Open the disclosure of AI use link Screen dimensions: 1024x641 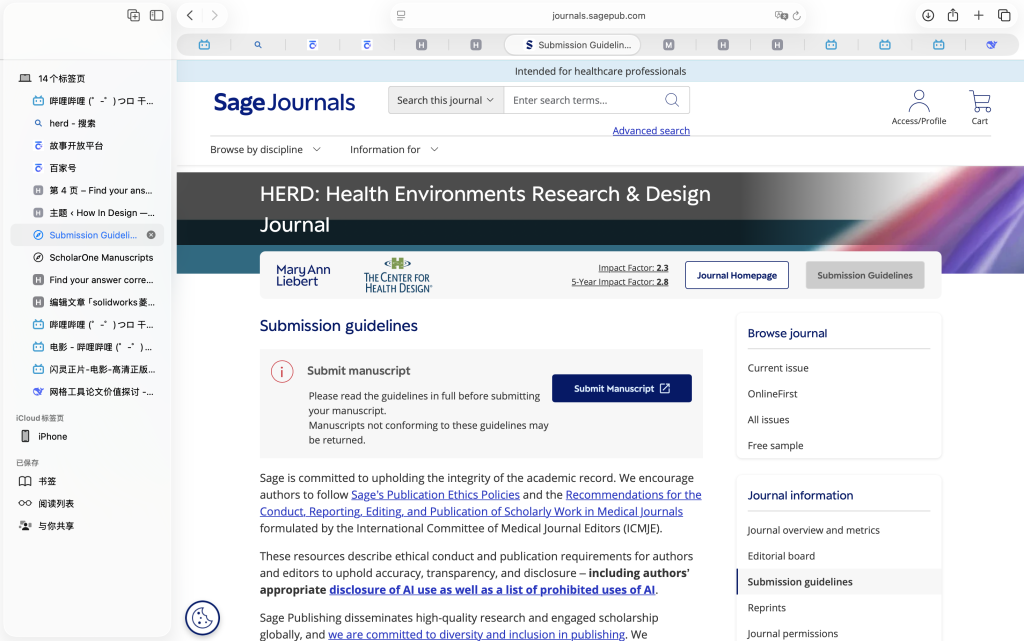click(492, 589)
